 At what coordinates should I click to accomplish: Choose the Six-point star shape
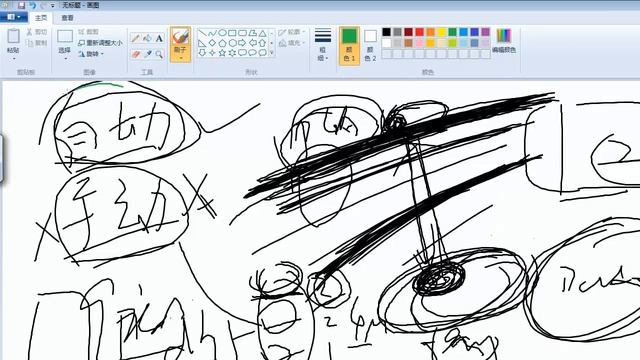tap(232, 53)
